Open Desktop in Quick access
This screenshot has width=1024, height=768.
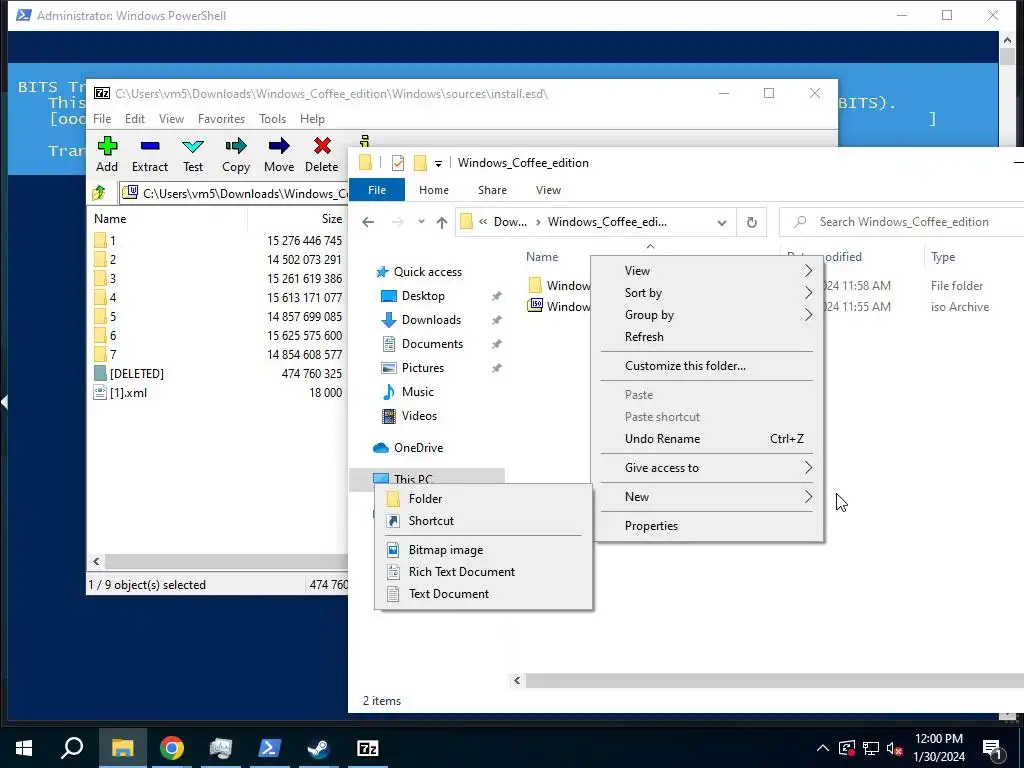click(423, 296)
